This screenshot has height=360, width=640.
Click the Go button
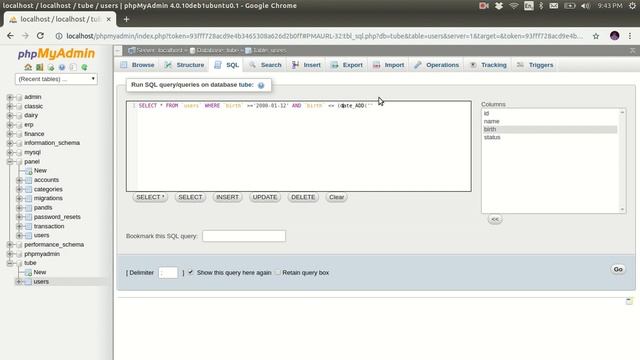[x=618, y=269]
